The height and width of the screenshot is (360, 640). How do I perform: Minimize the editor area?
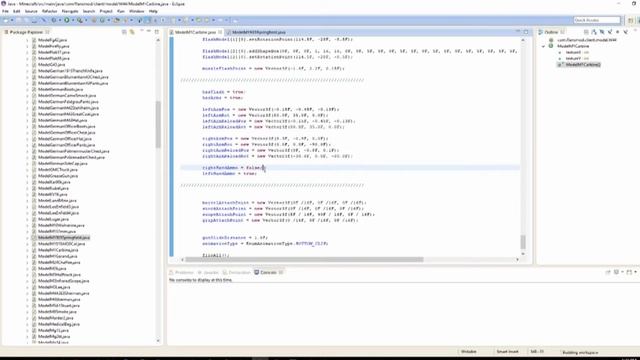tap(518, 31)
